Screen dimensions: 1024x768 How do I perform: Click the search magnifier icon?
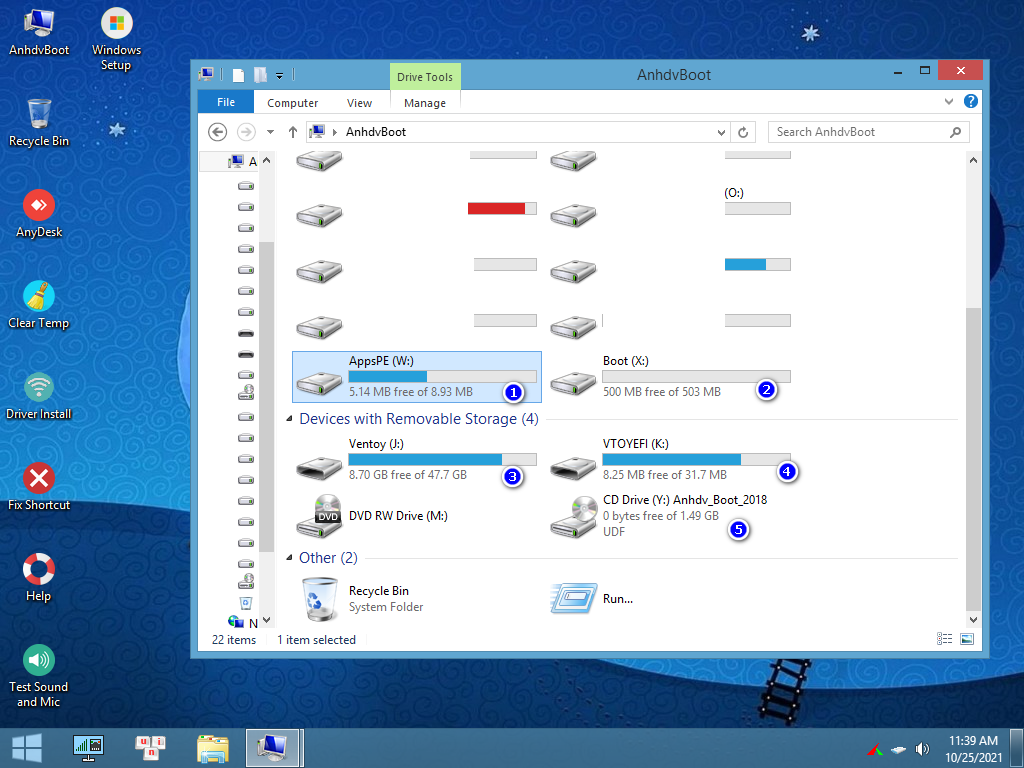coord(955,132)
